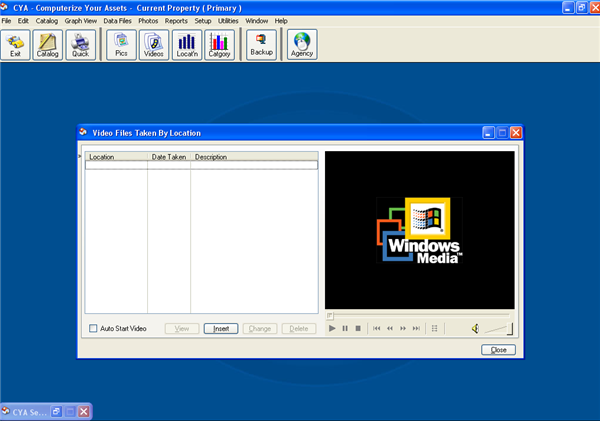Screen dimensions: 600x421
Task: Open the Reports menu
Action: point(176,21)
